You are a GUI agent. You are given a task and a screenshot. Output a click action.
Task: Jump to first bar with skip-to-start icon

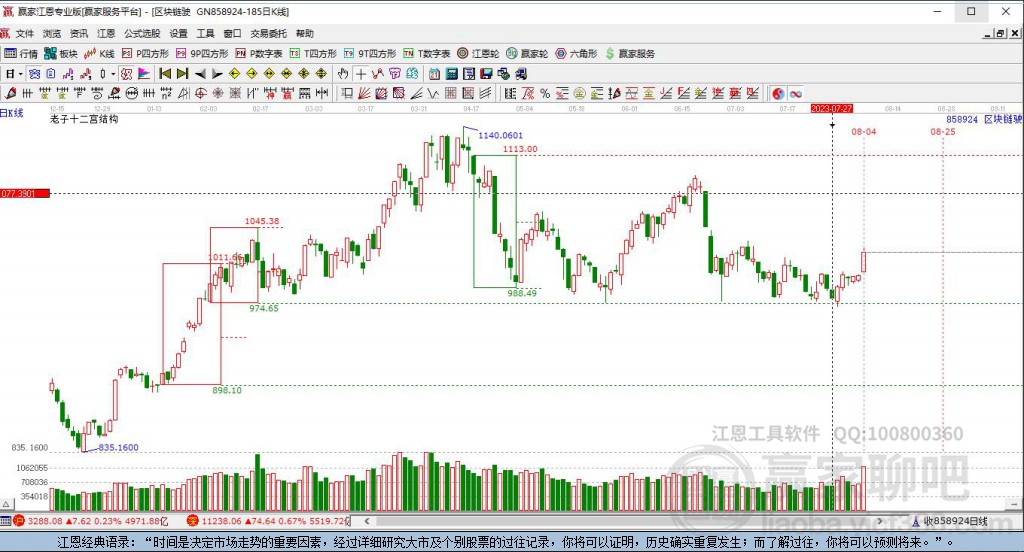click(165, 74)
